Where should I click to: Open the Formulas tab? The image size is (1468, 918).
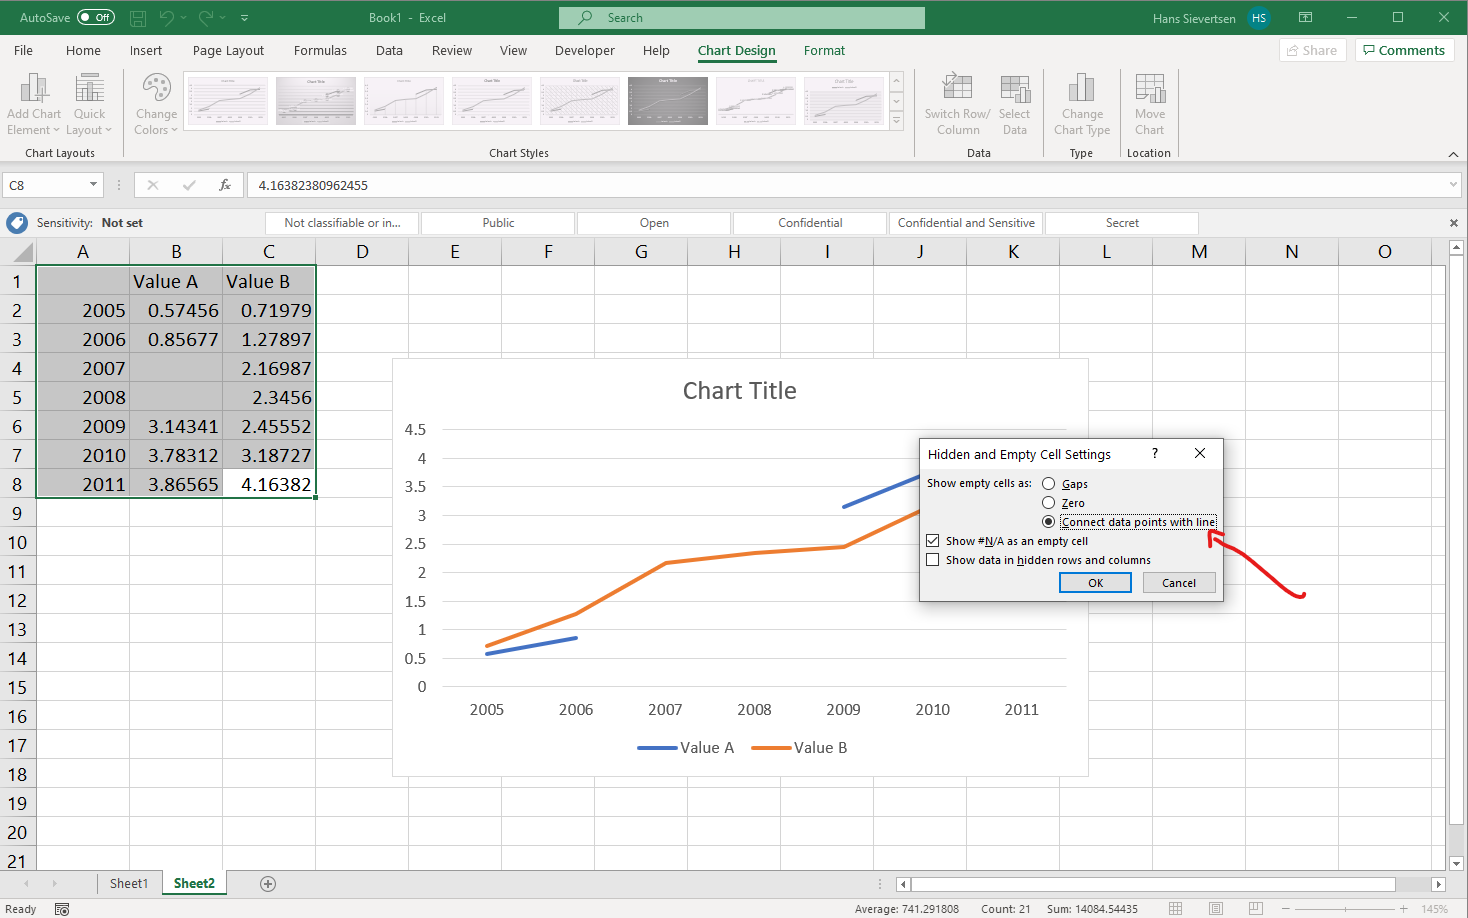[x=320, y=50]
